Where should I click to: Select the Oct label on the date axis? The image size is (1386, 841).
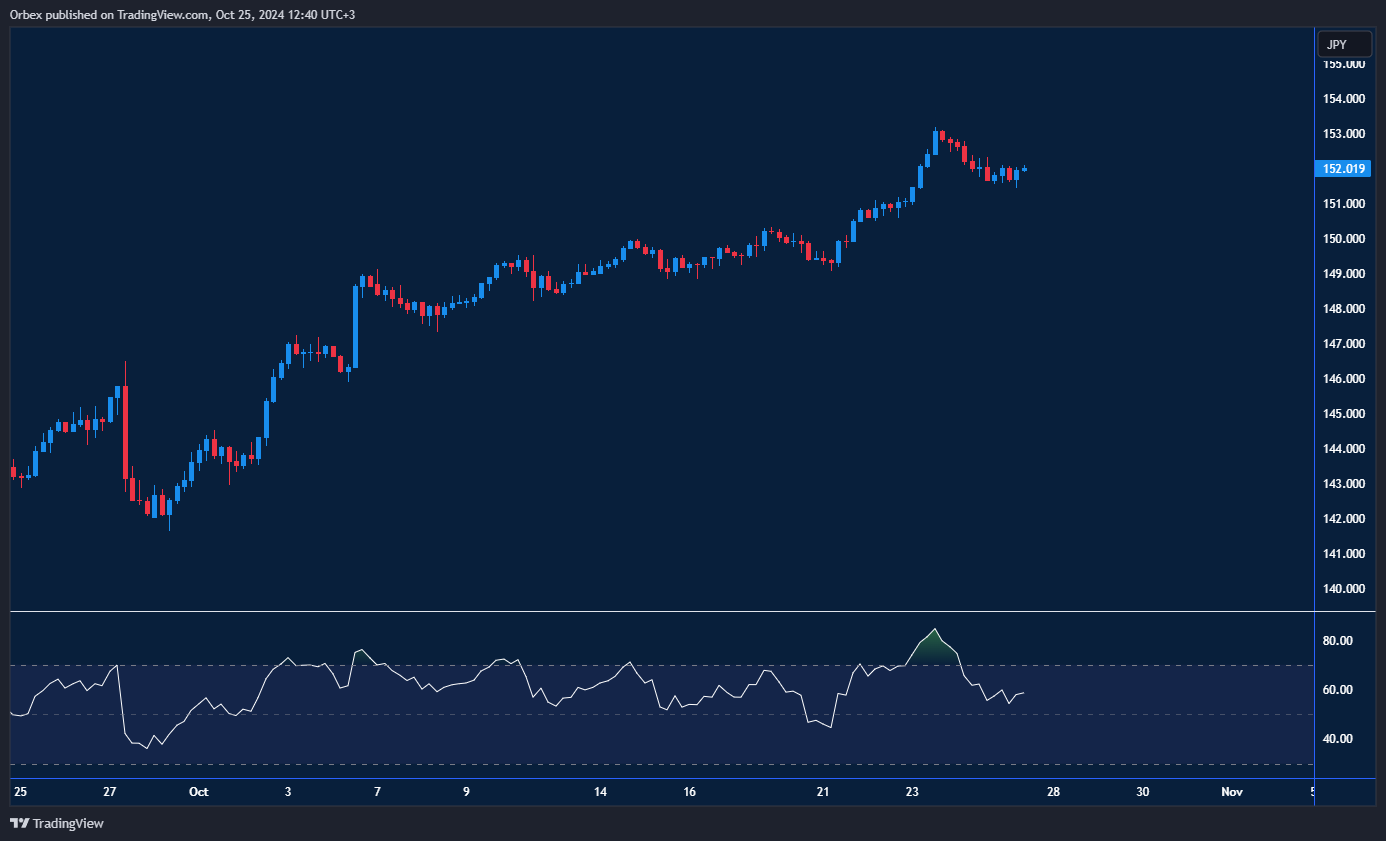198,792
